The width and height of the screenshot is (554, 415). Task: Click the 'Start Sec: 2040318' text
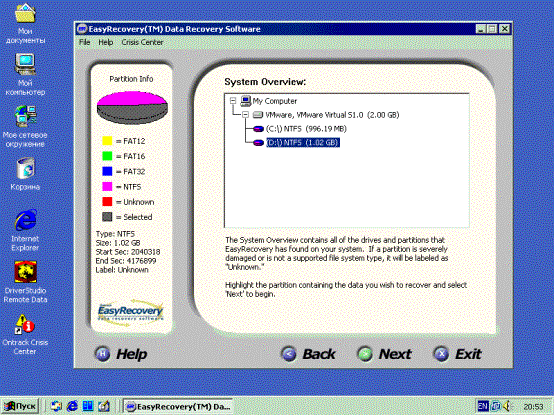tap(128, 252)
